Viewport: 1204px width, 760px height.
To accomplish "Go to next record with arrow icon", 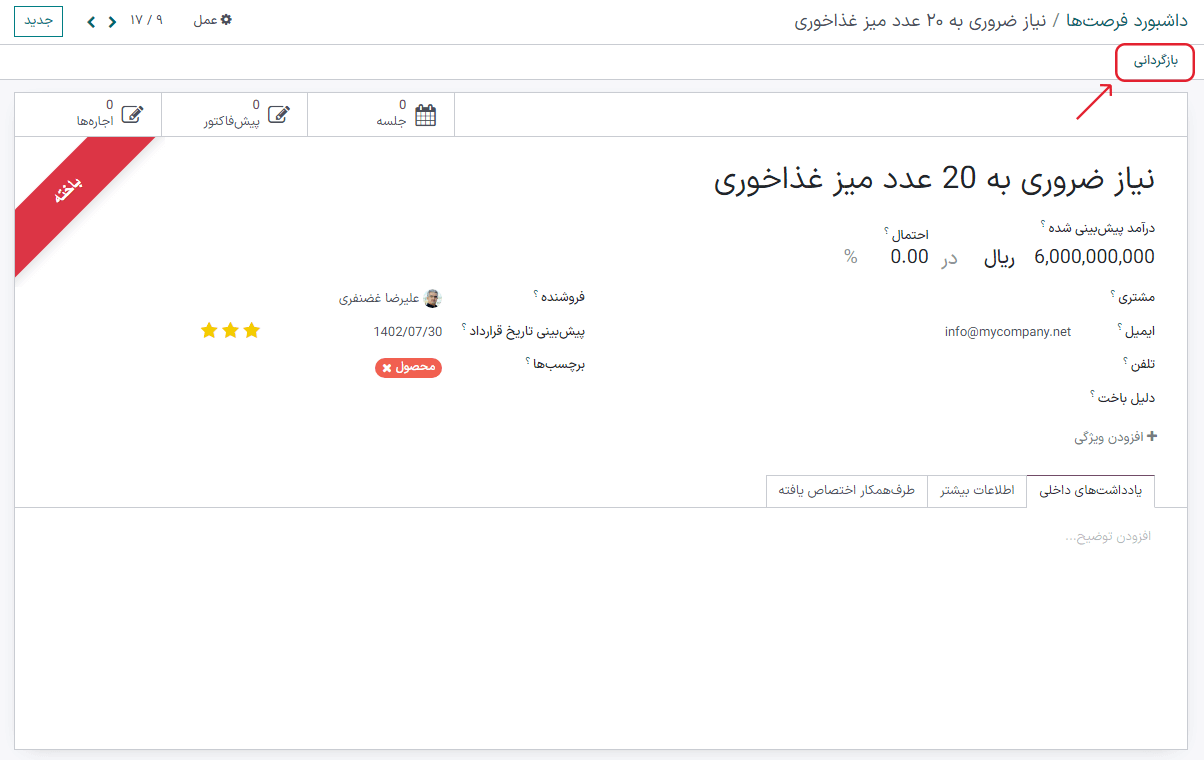I will click(x=91, y=20).
